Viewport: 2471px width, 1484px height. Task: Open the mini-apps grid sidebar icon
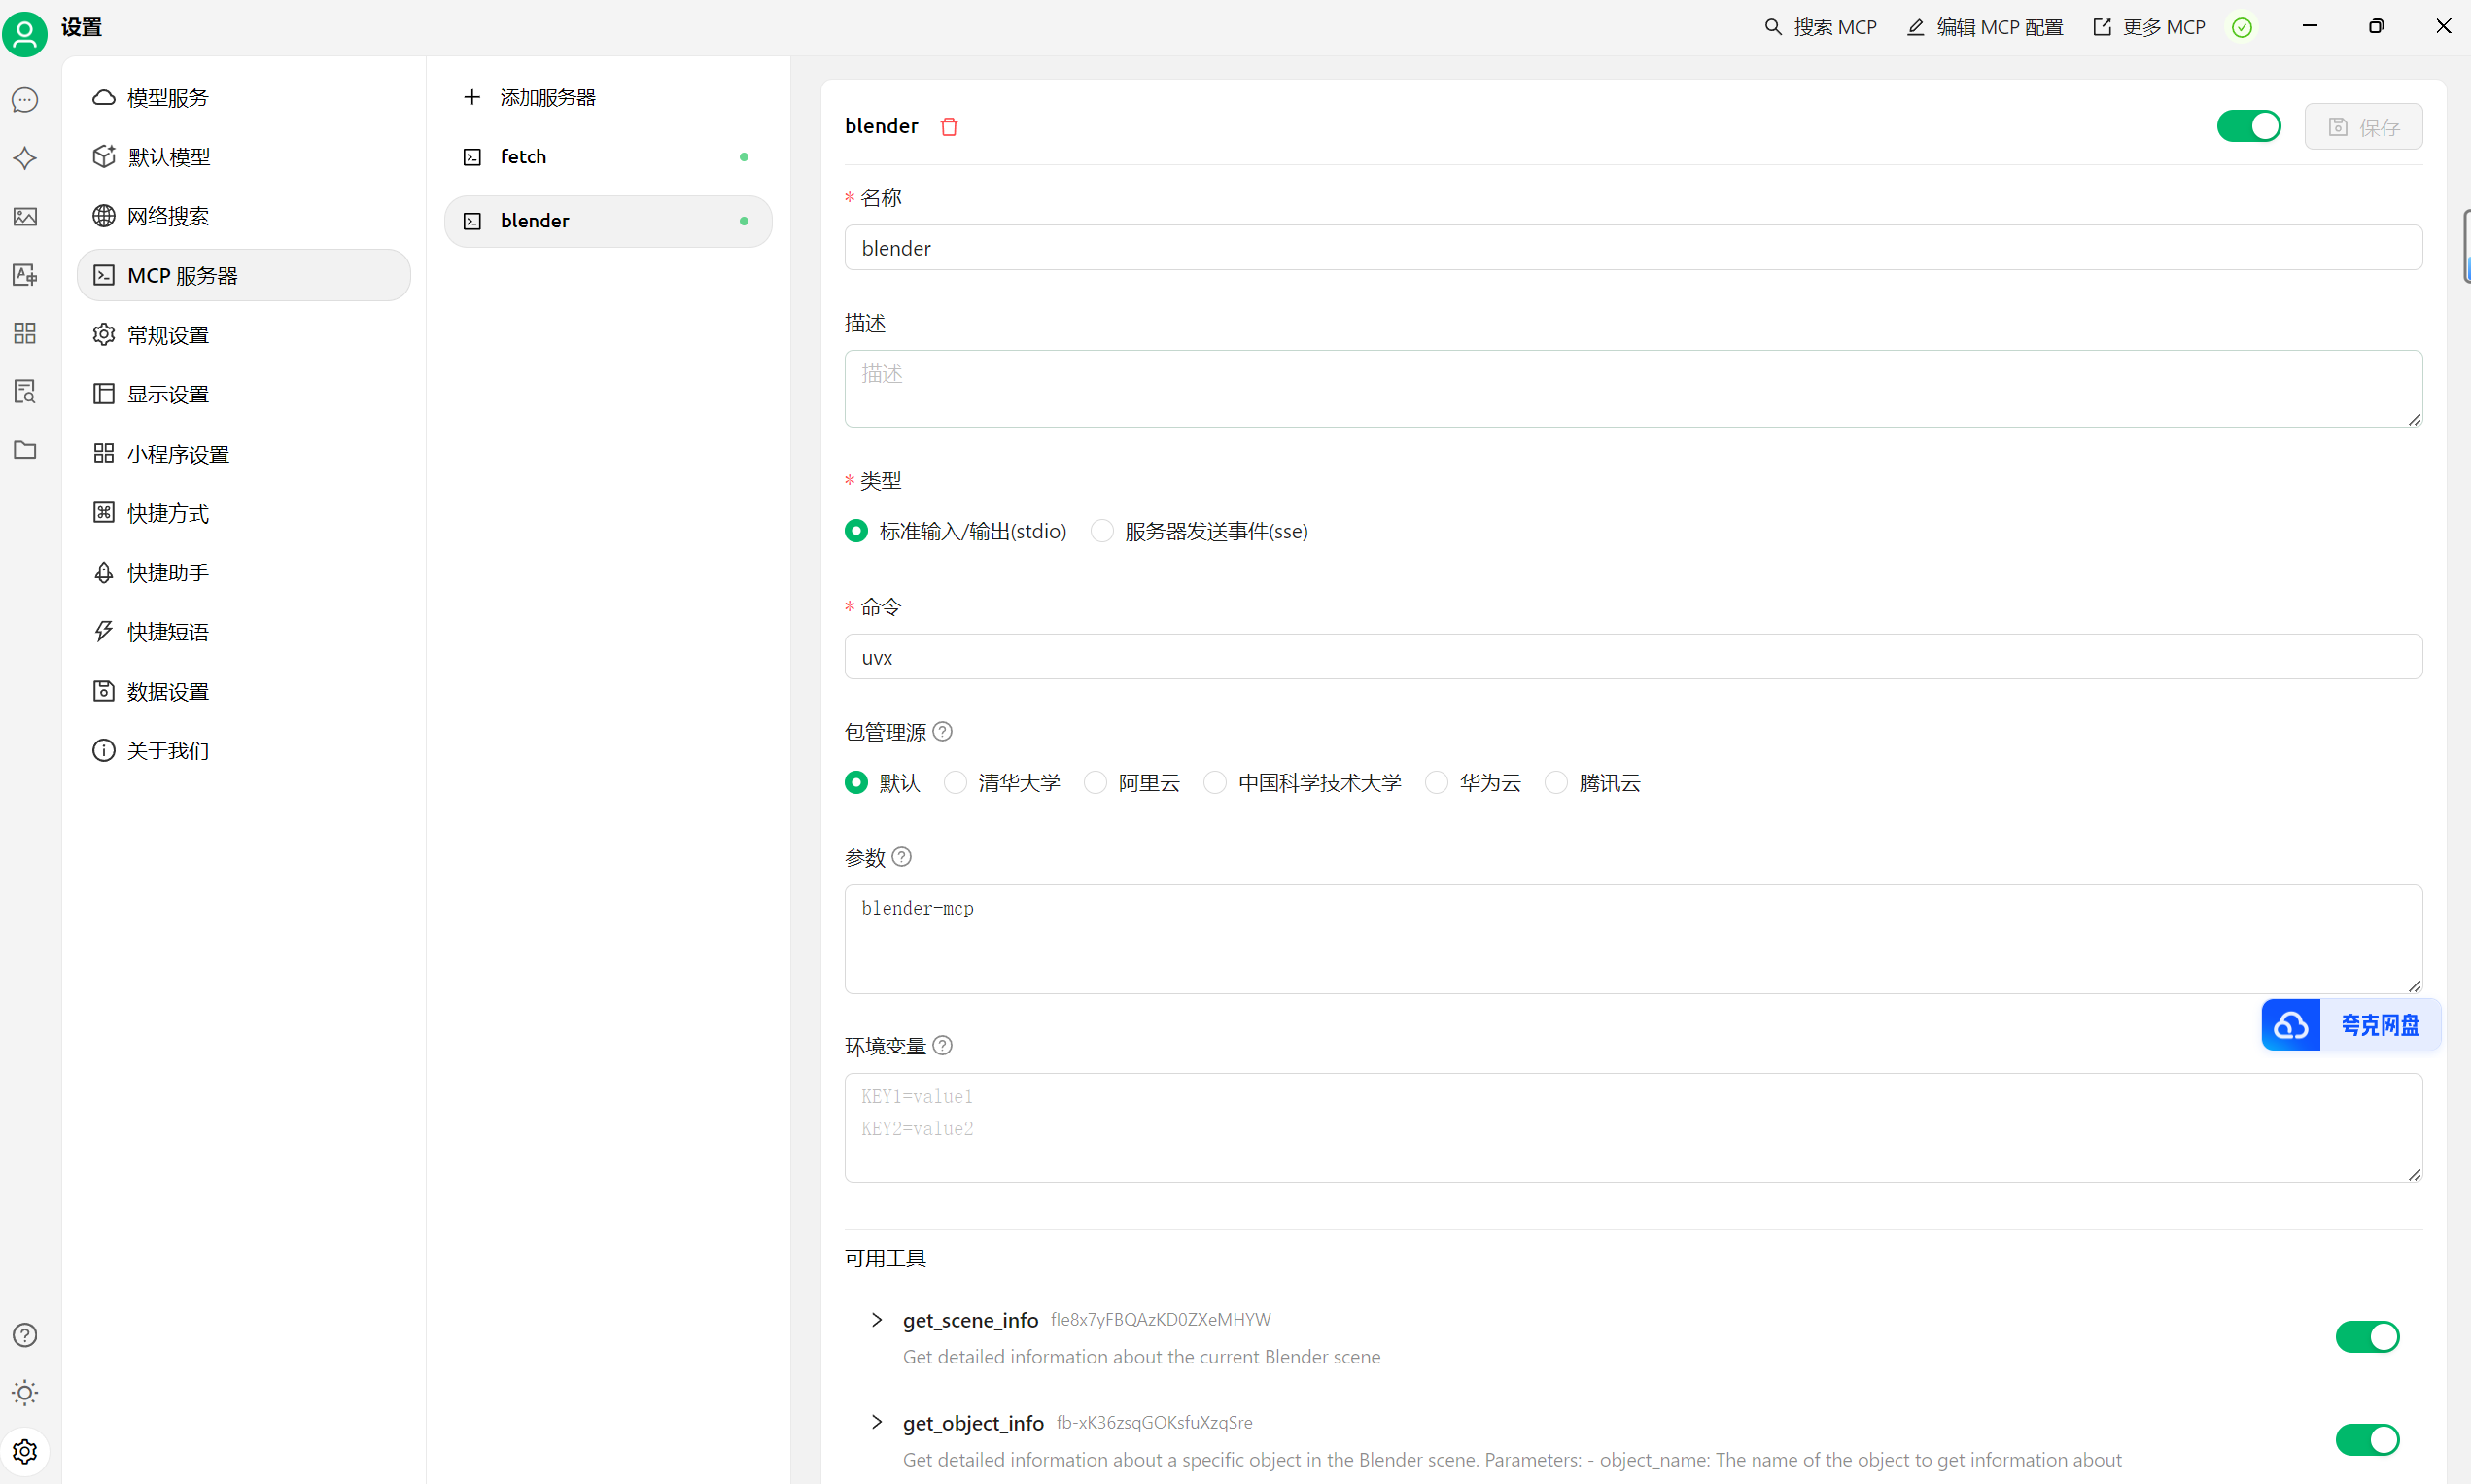[x=25, y=333]
